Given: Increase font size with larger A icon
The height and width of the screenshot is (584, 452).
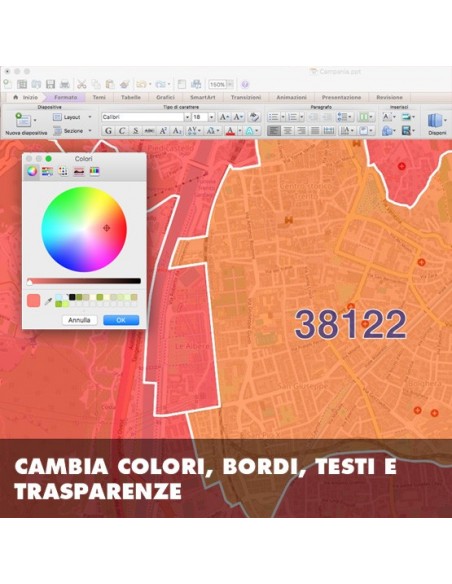Looking at the screenshot, I should pyautogui.click(x=224, y=117).
